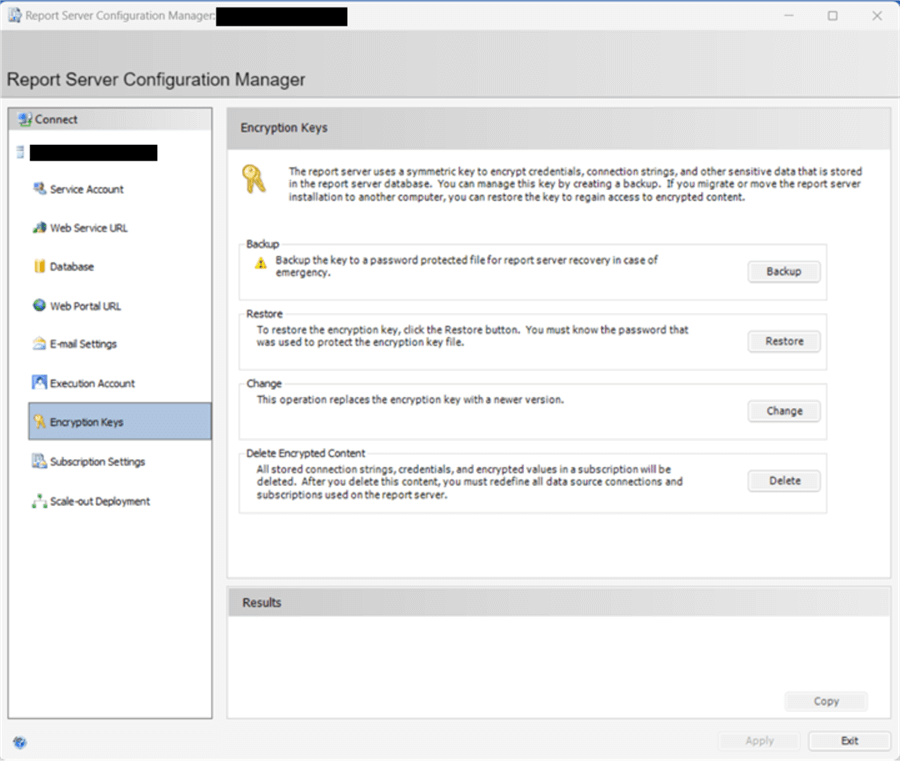Copy the Results output

(x=826, y=701)
